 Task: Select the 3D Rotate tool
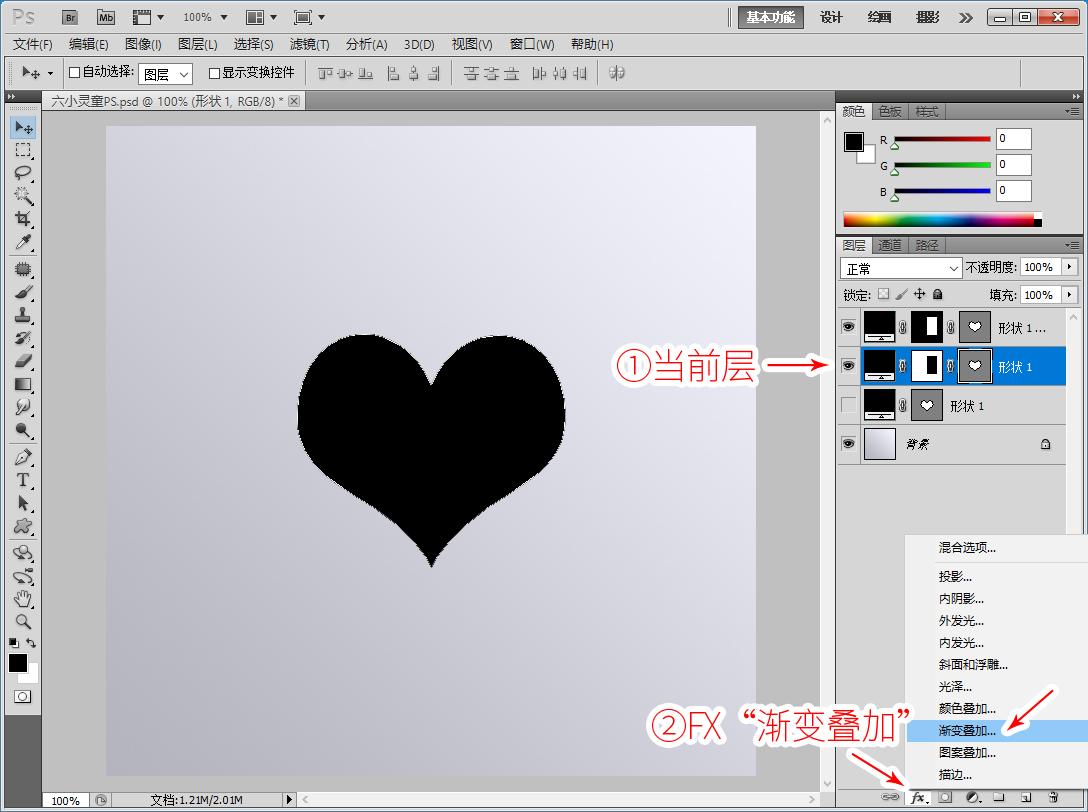tap(23, 553)
